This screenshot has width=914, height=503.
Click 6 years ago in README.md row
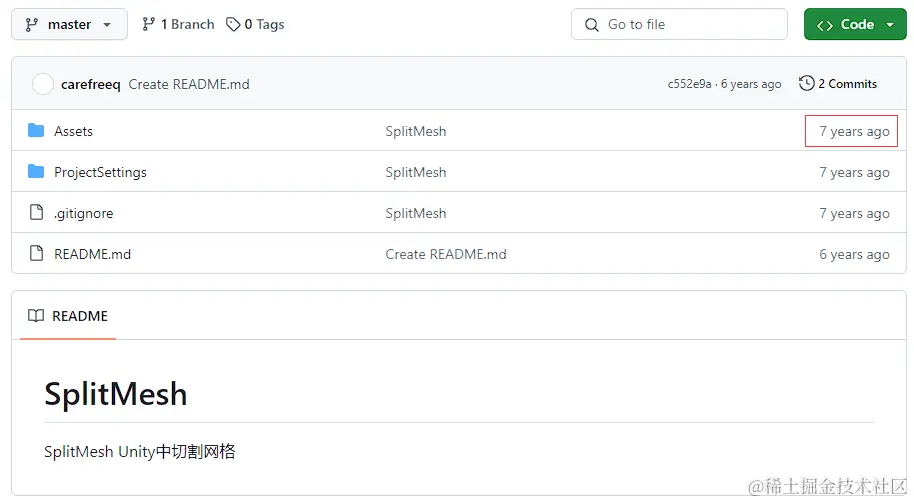coord(854,254)
